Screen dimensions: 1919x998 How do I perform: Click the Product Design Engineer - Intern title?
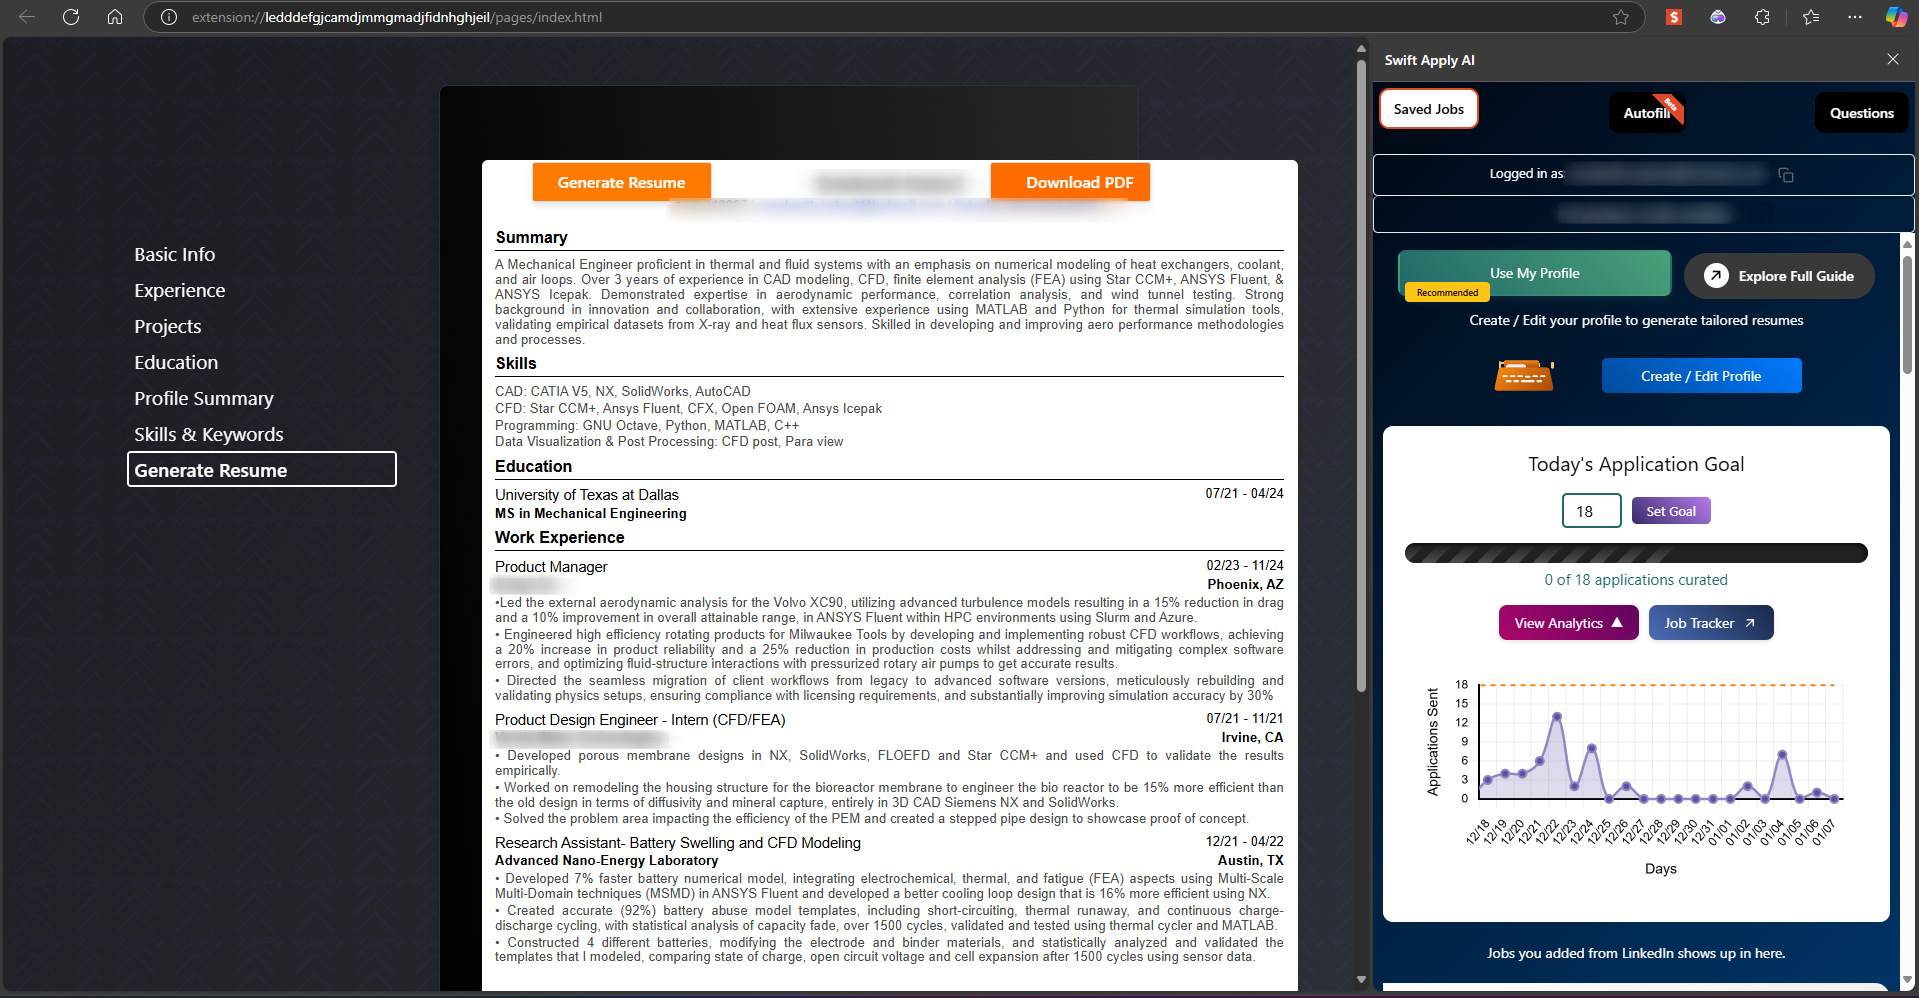pyautogui.click(x=640, y=720)
